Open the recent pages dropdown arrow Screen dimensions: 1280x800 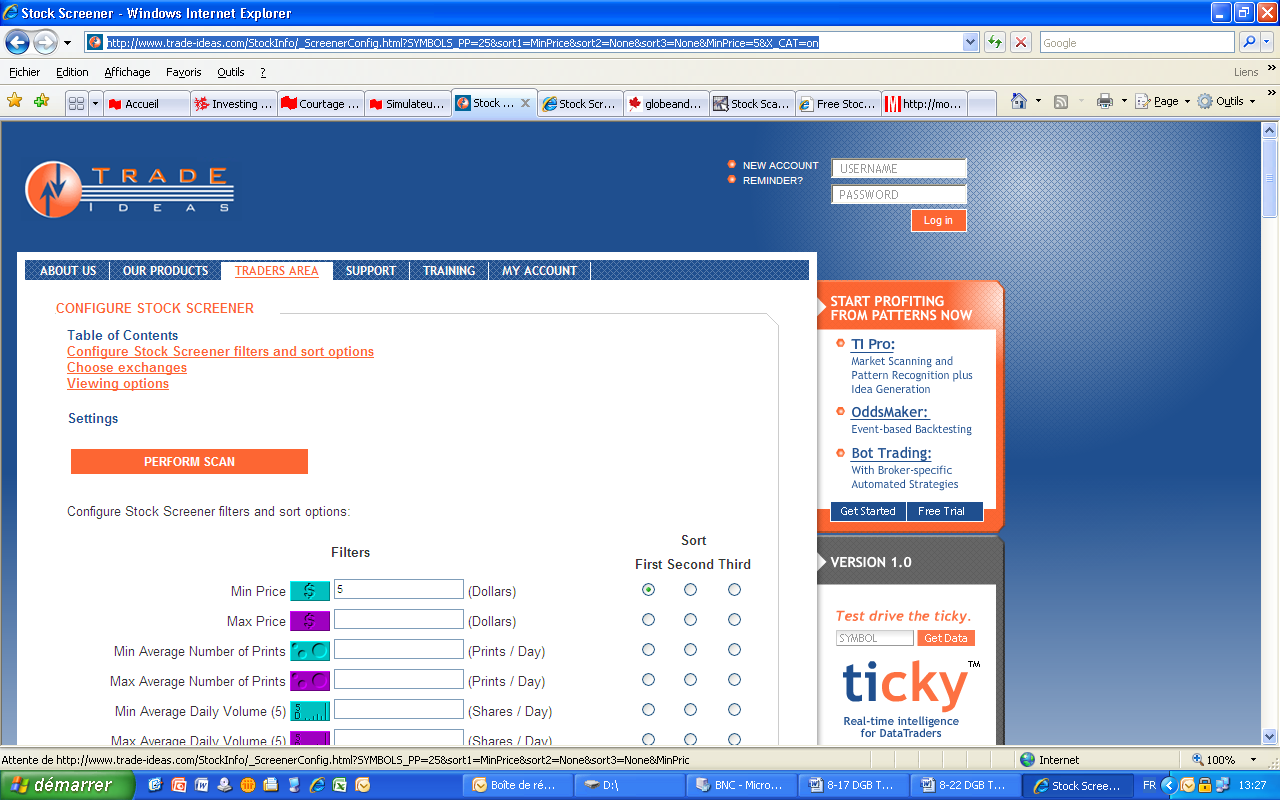click(x=67, y=43)
